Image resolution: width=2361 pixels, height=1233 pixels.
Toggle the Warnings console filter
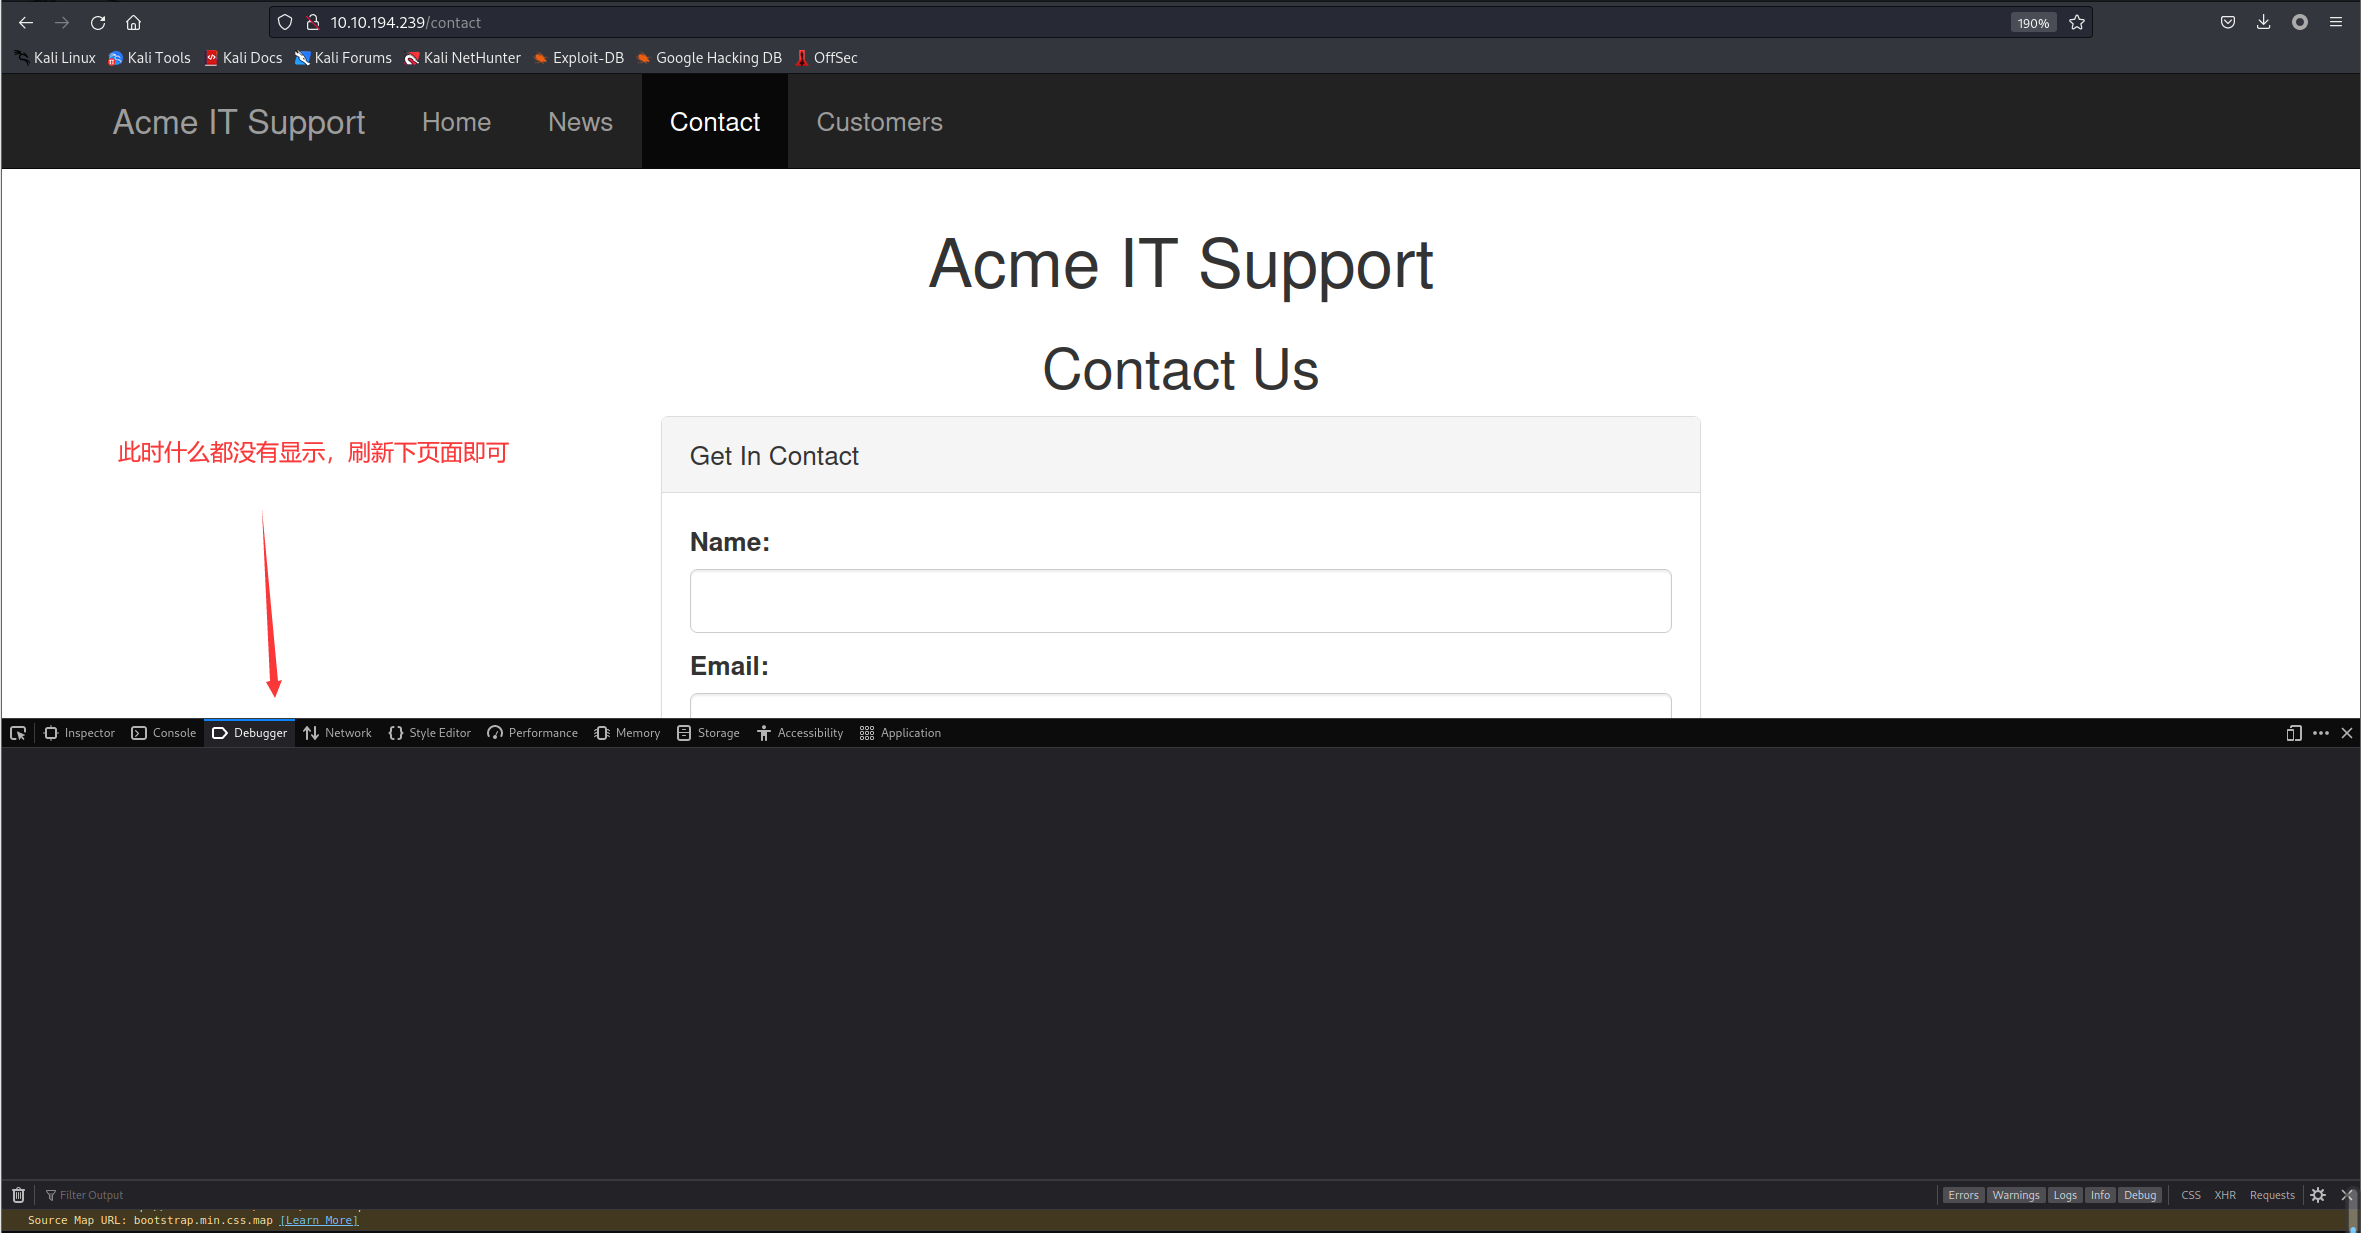click(x=2015, y=1195)
